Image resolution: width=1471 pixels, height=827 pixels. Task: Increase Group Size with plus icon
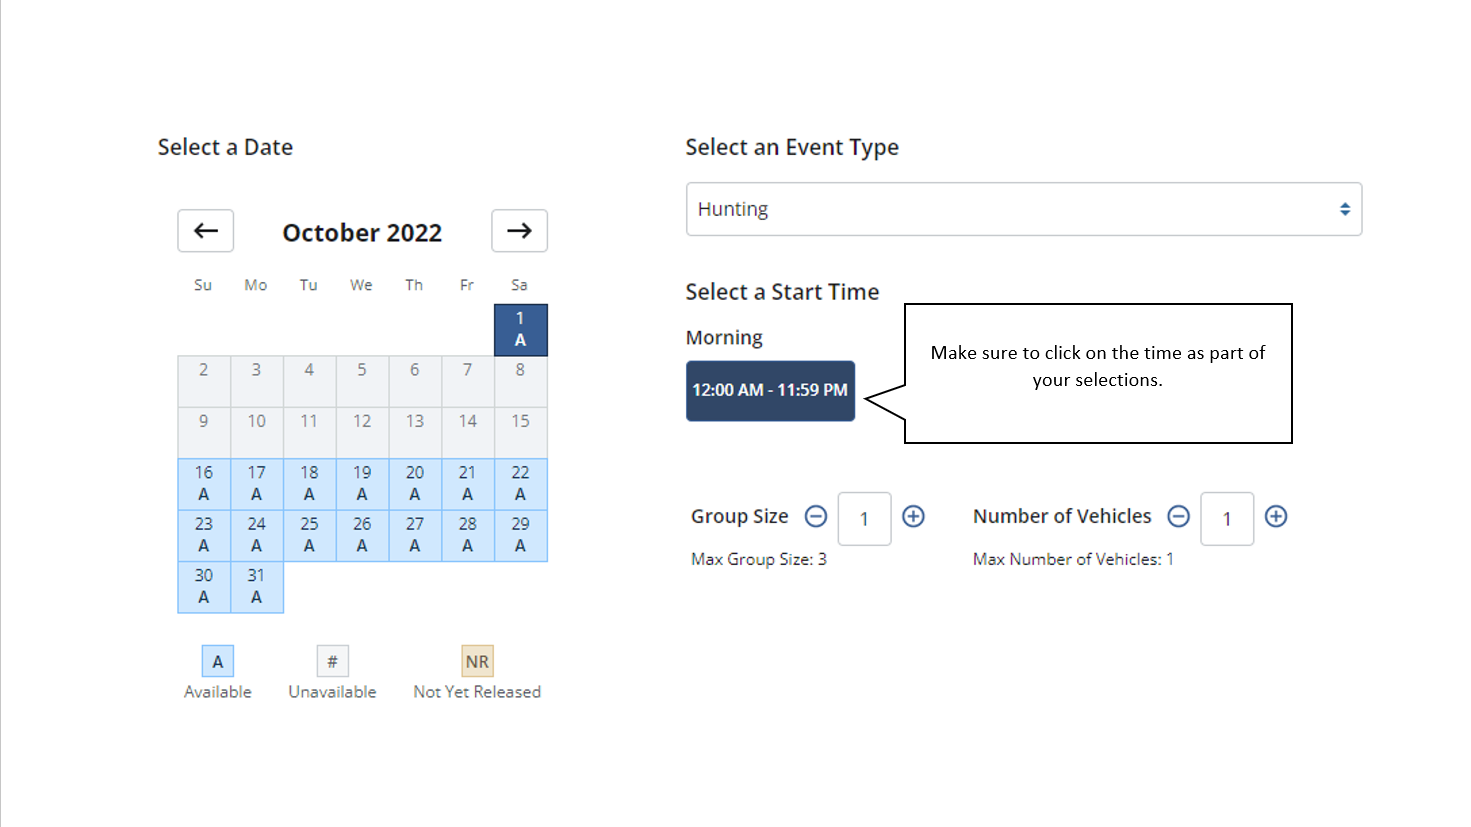tap(913, 516)
